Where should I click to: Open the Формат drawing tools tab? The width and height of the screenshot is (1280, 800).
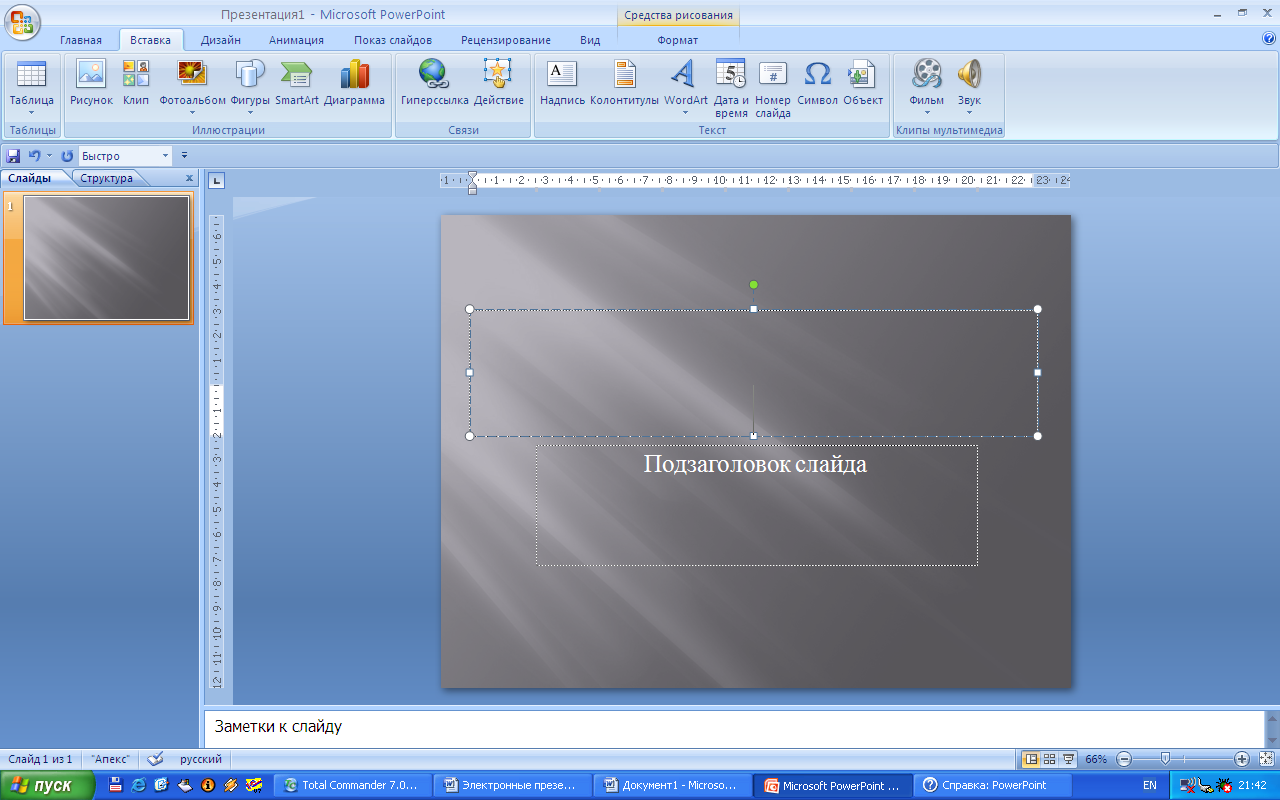[678, 40]
